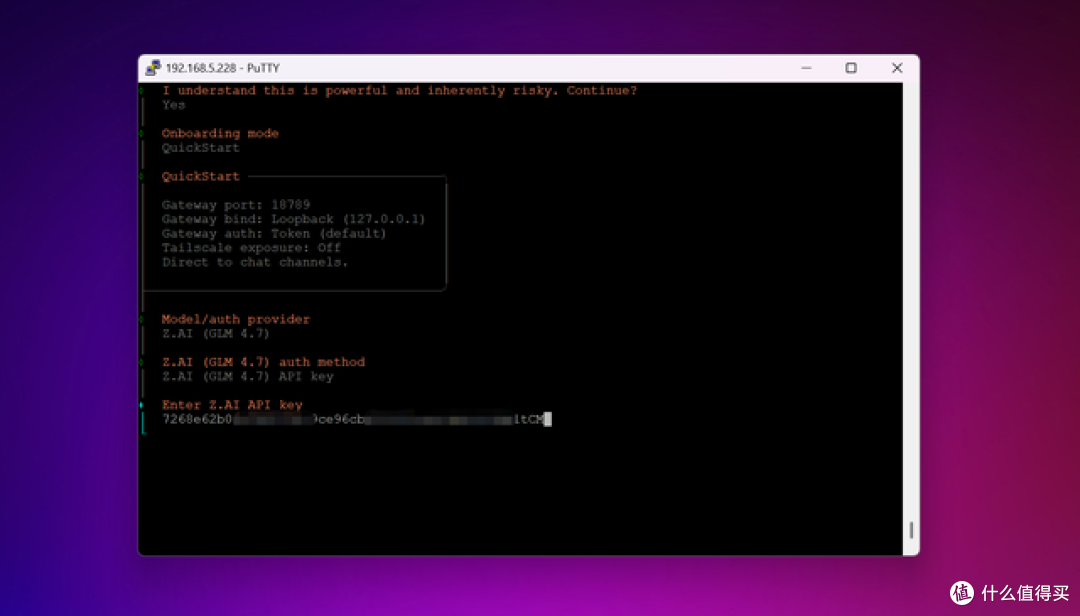Click the 'QuickStart' answer under Onboarding mode
The image size is (1080, 616).
pyautogui.click(x=200, y=147)
